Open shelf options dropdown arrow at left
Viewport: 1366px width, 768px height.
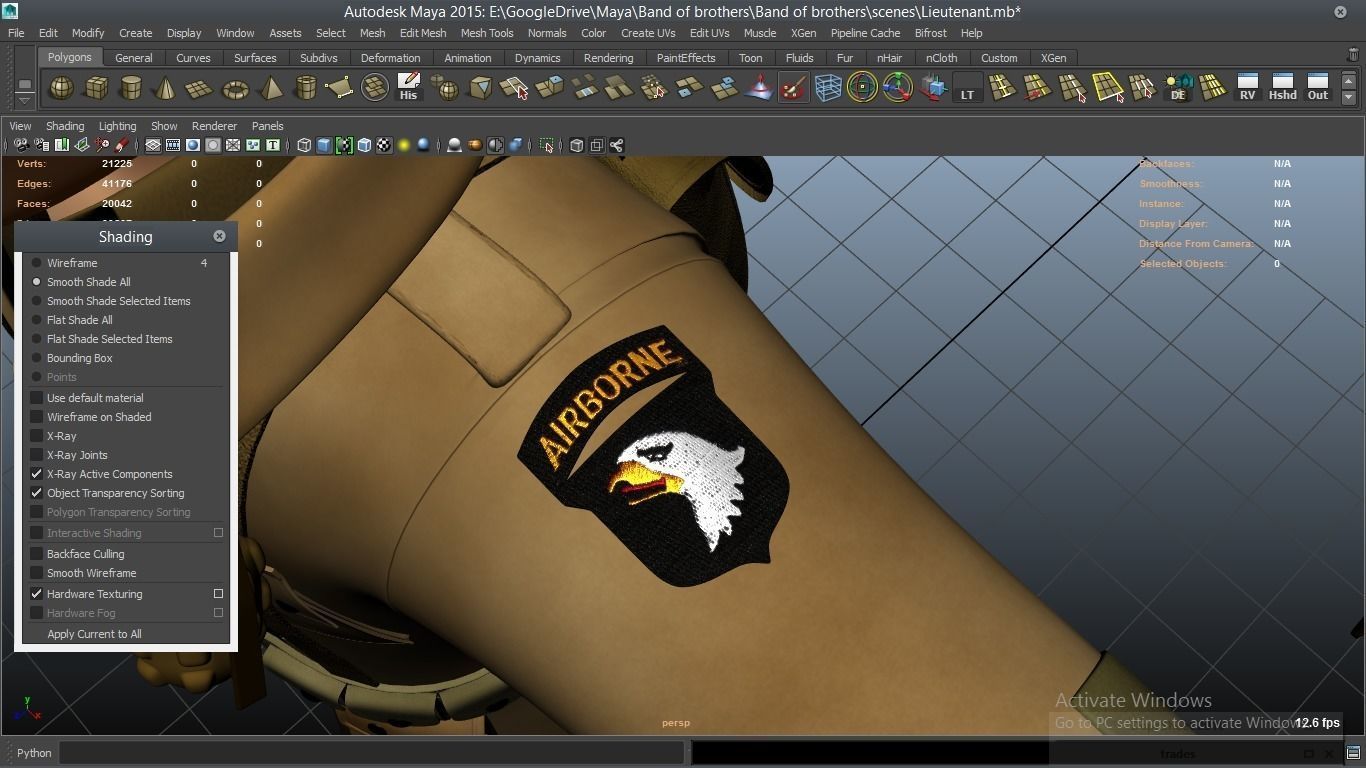(24, 101)
